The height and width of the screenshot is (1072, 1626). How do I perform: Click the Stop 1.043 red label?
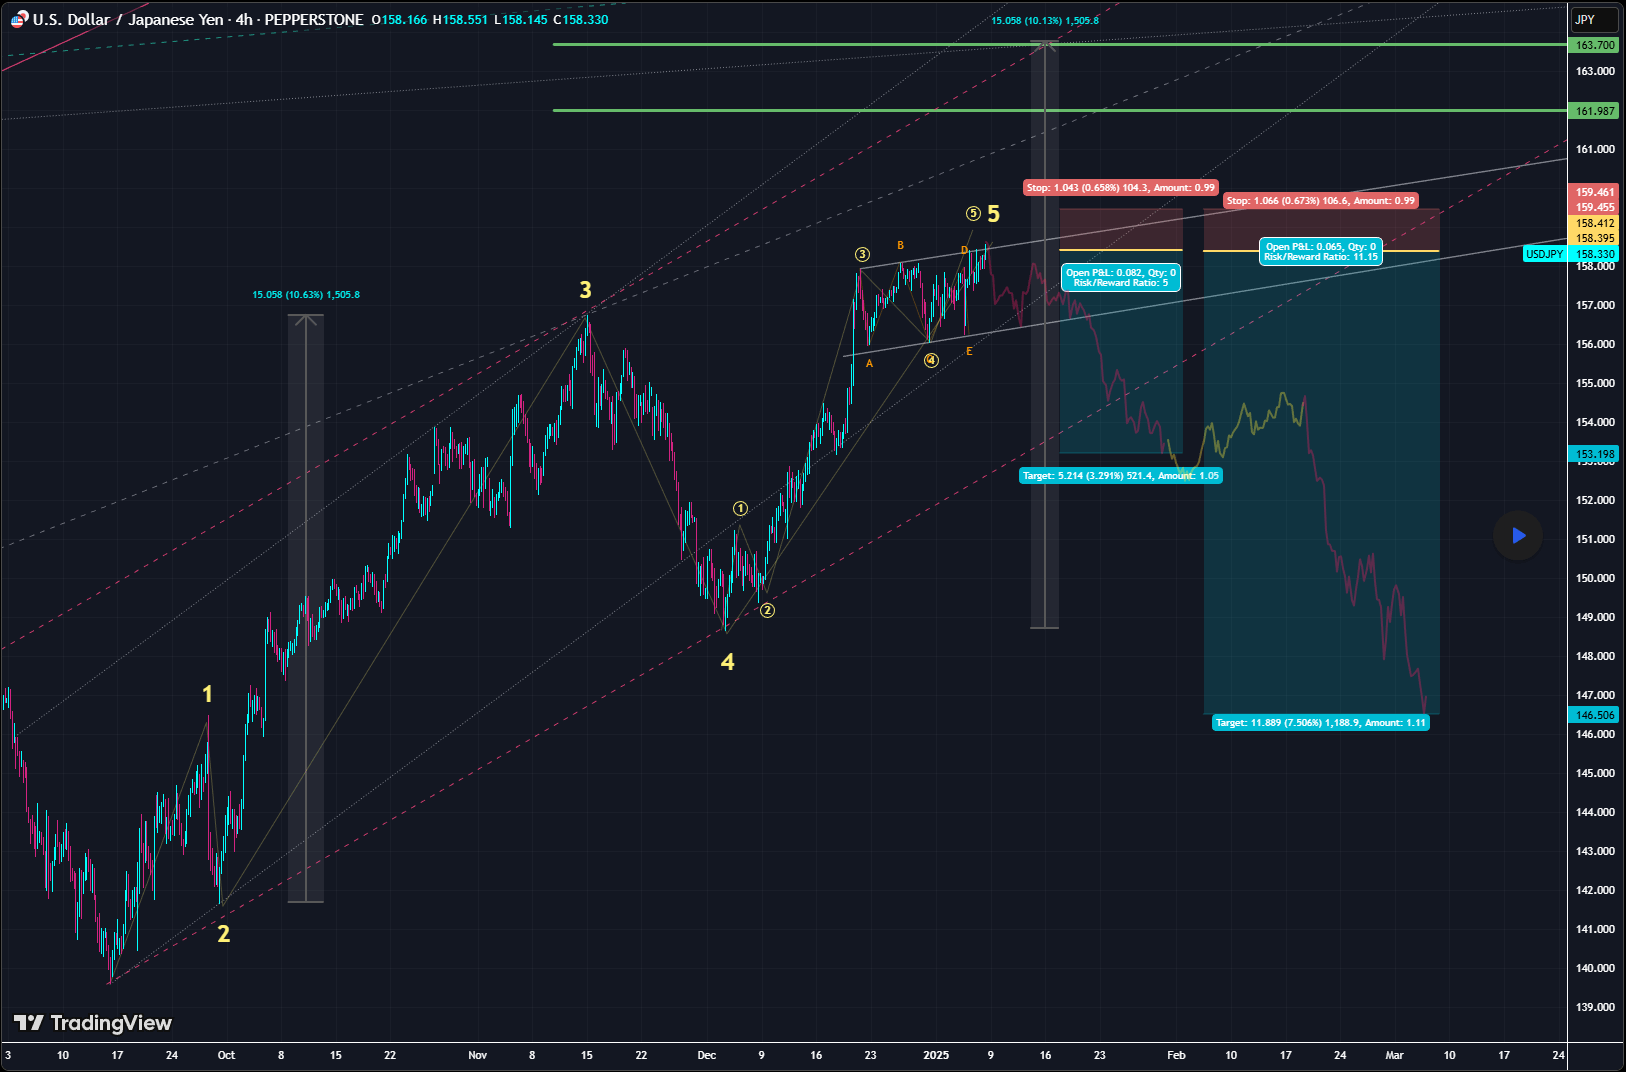click(1120, 188)
